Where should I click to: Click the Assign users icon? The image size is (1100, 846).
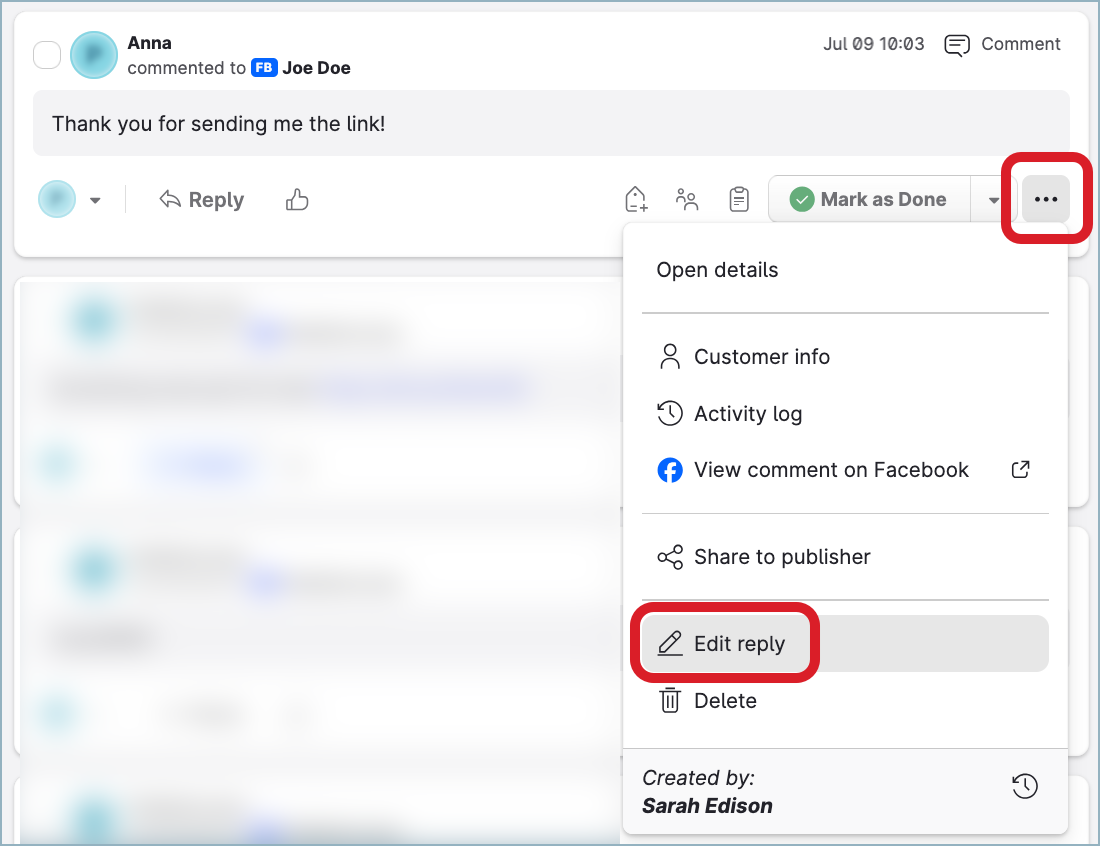(x=687, y=199)
